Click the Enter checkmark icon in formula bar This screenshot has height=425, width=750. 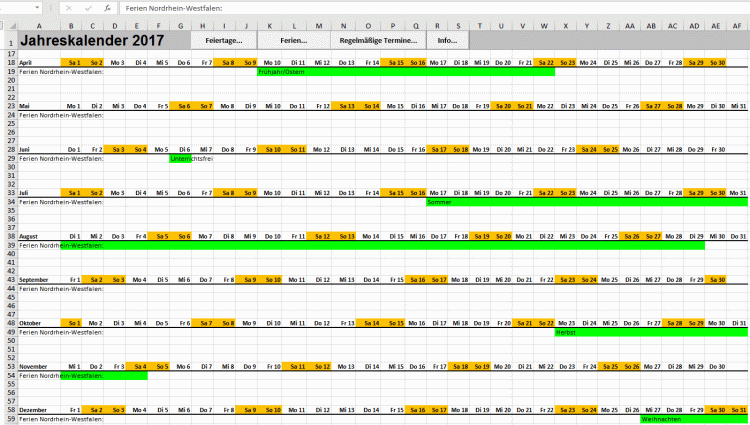[x=88, y=7]
